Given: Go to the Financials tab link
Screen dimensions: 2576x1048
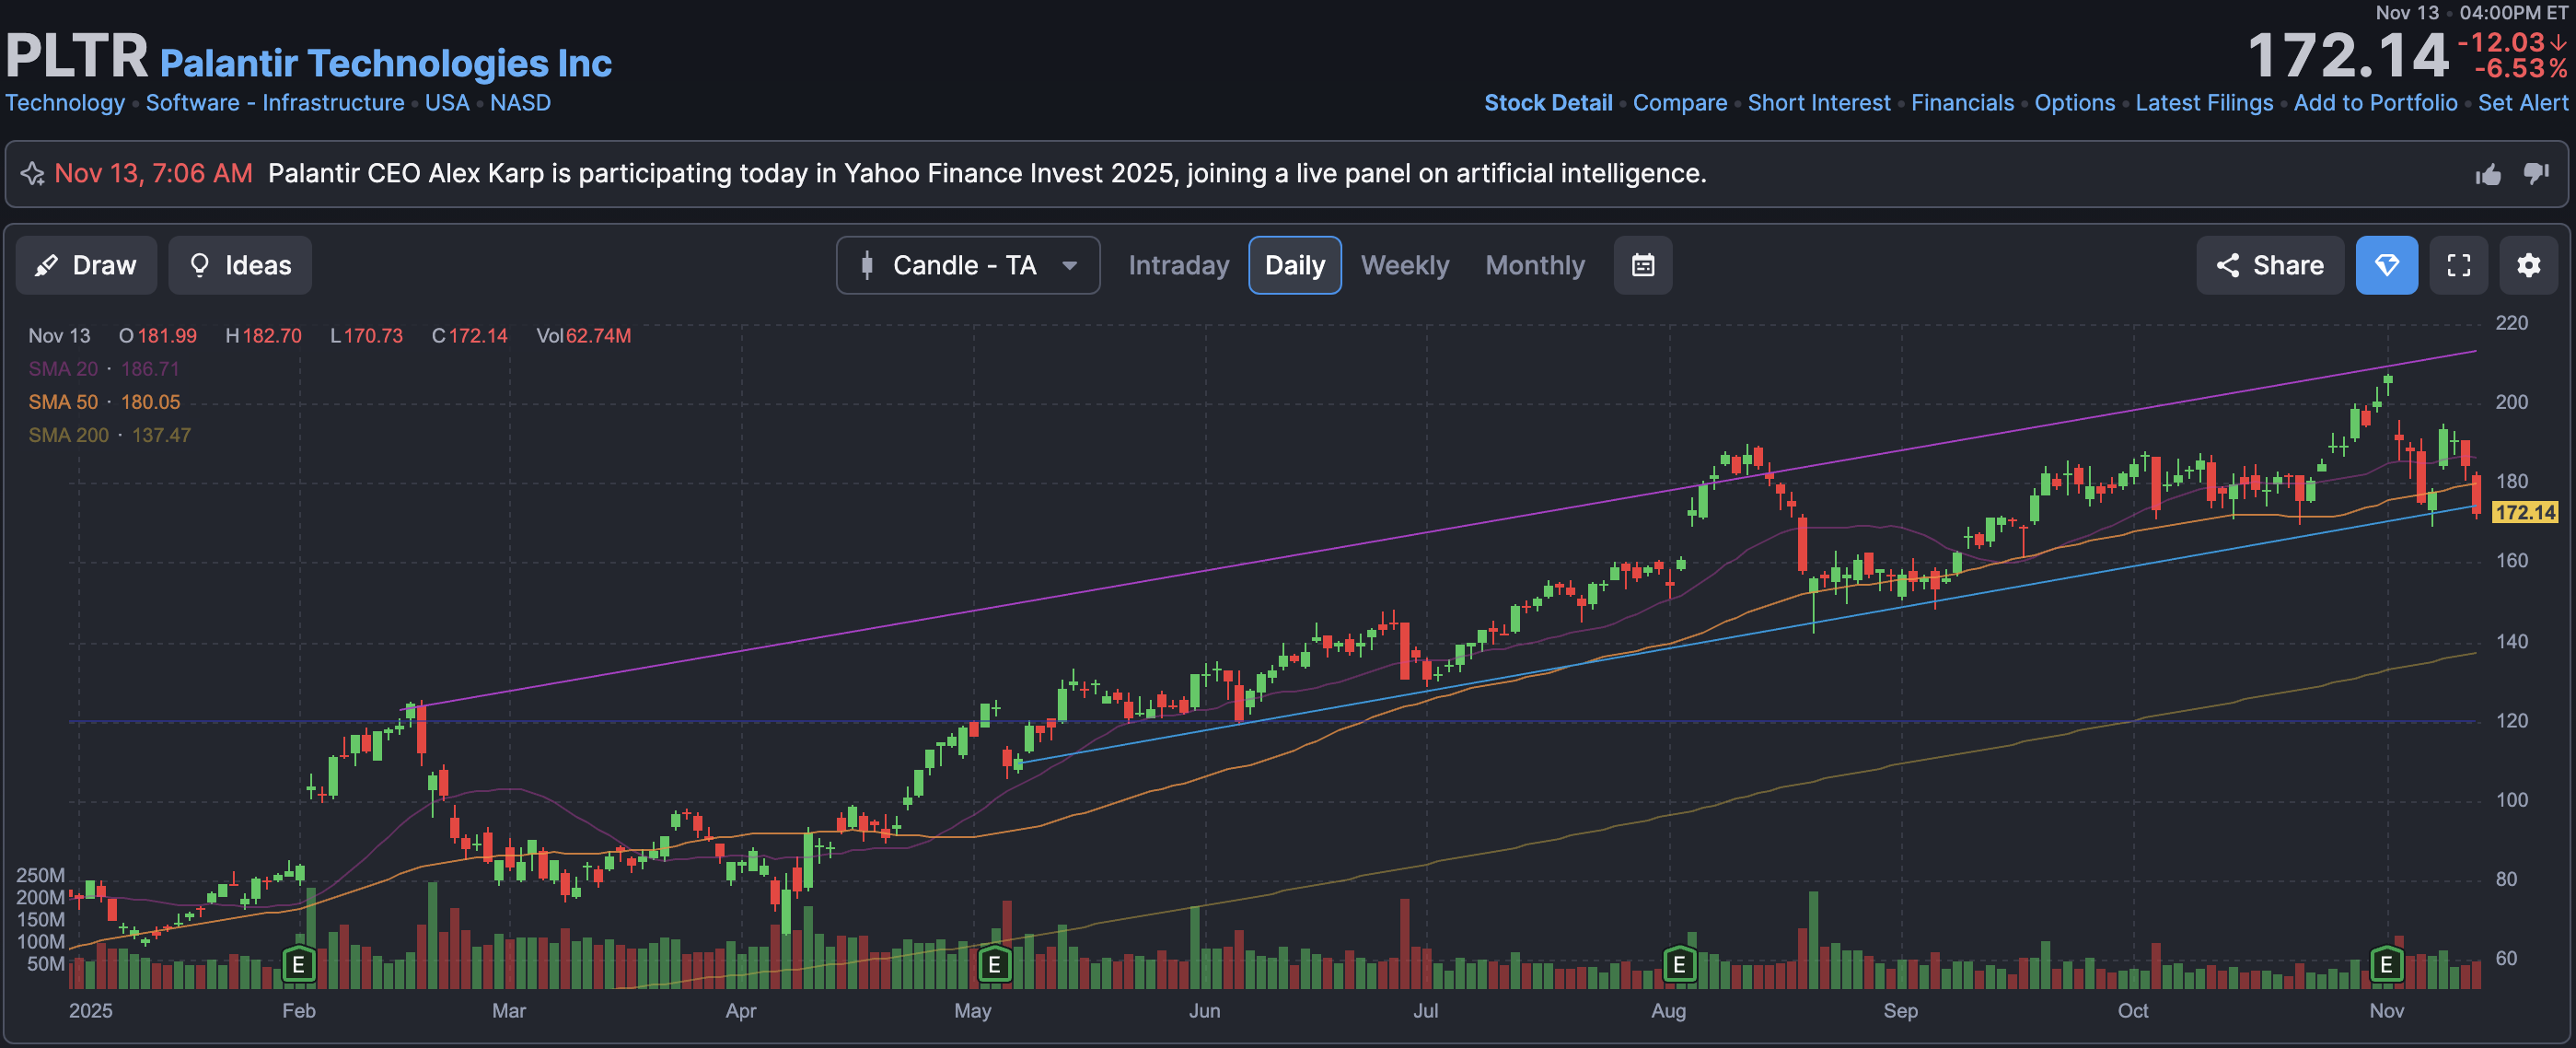Looking at the screenshot, I should point(1962,103).
